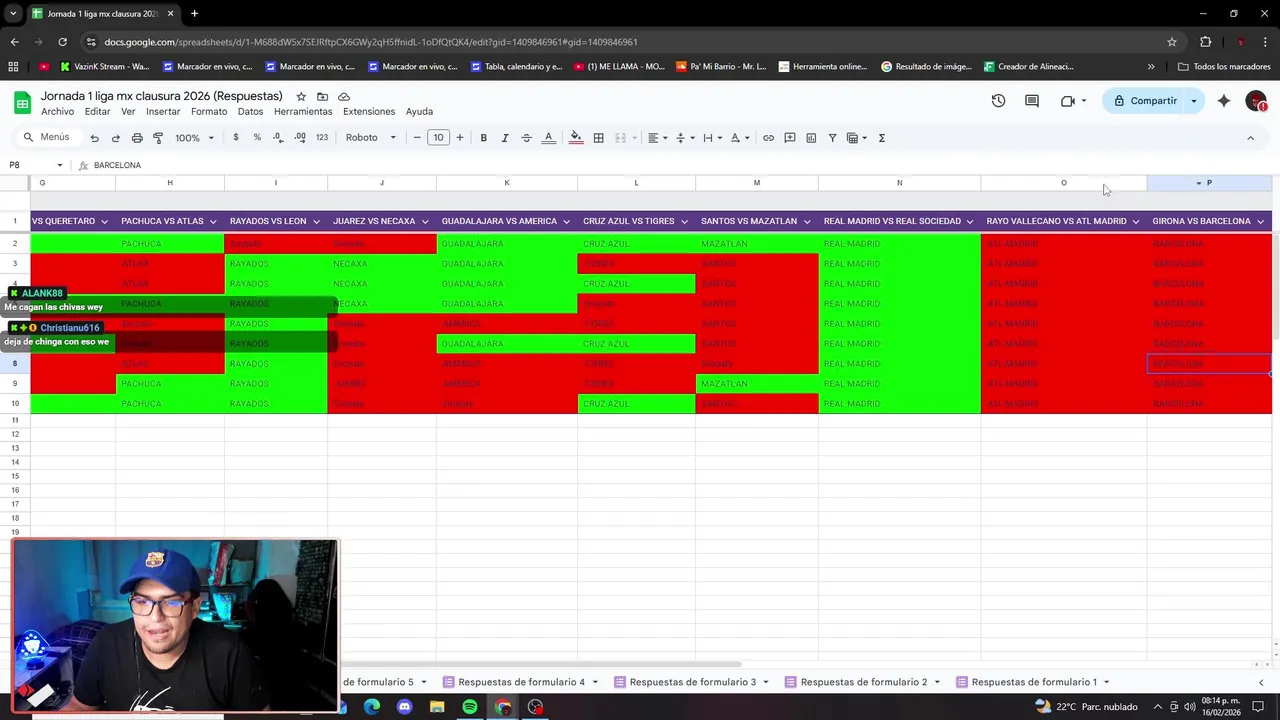Toggle italic formatting

point(505,138)
